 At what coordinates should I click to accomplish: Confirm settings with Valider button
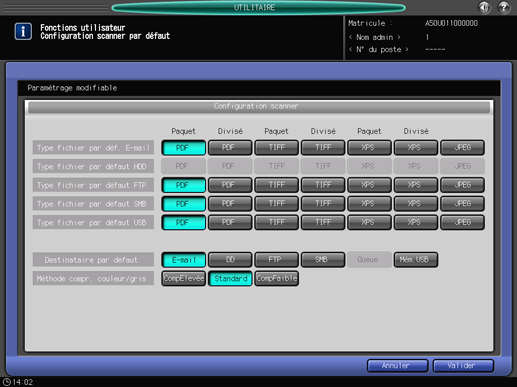tap(463, 366)
